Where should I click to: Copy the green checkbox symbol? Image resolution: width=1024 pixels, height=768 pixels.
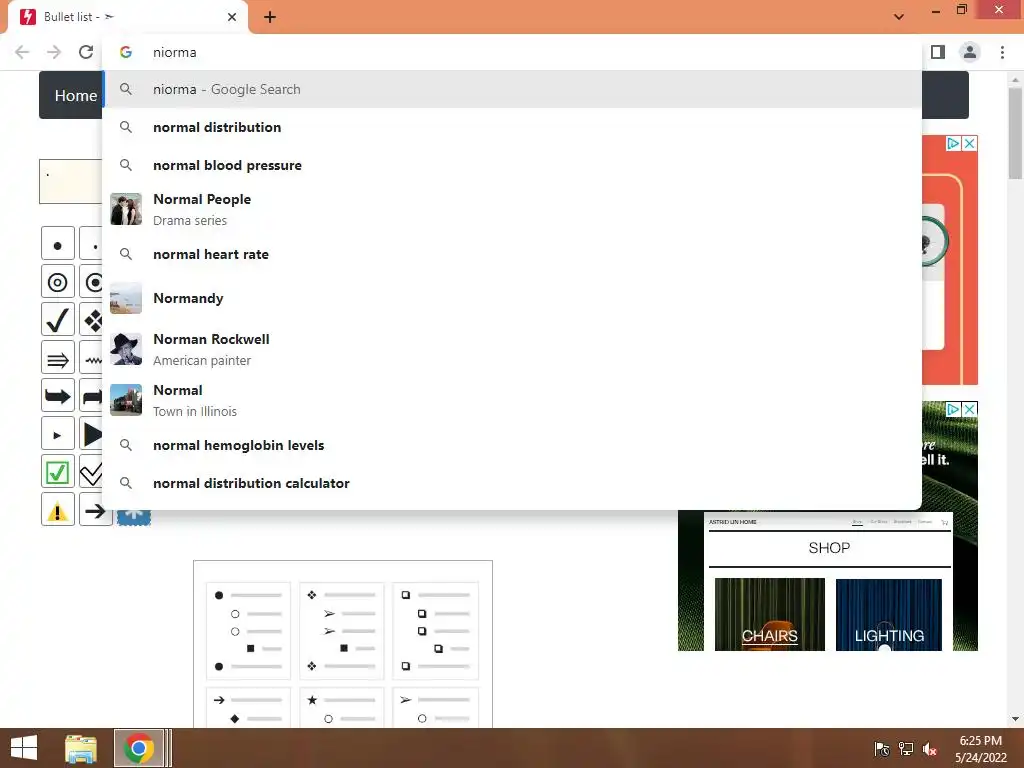point(57,472)
